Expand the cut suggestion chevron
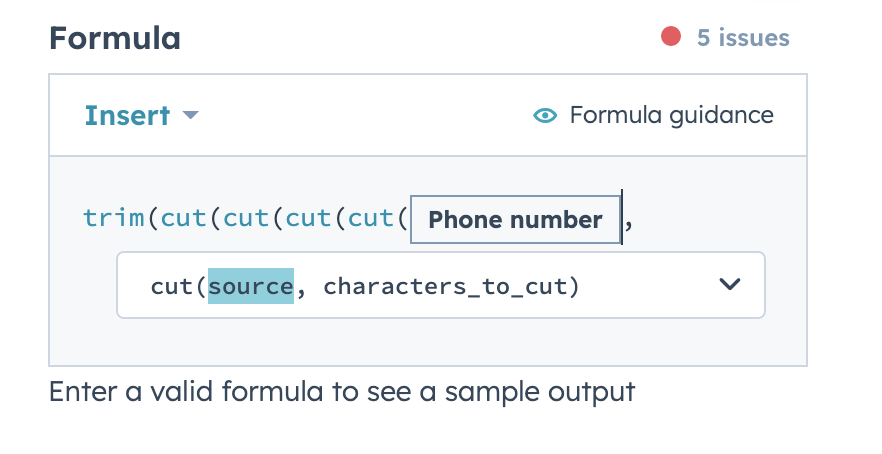882x454 pixels. pos(730,285)
